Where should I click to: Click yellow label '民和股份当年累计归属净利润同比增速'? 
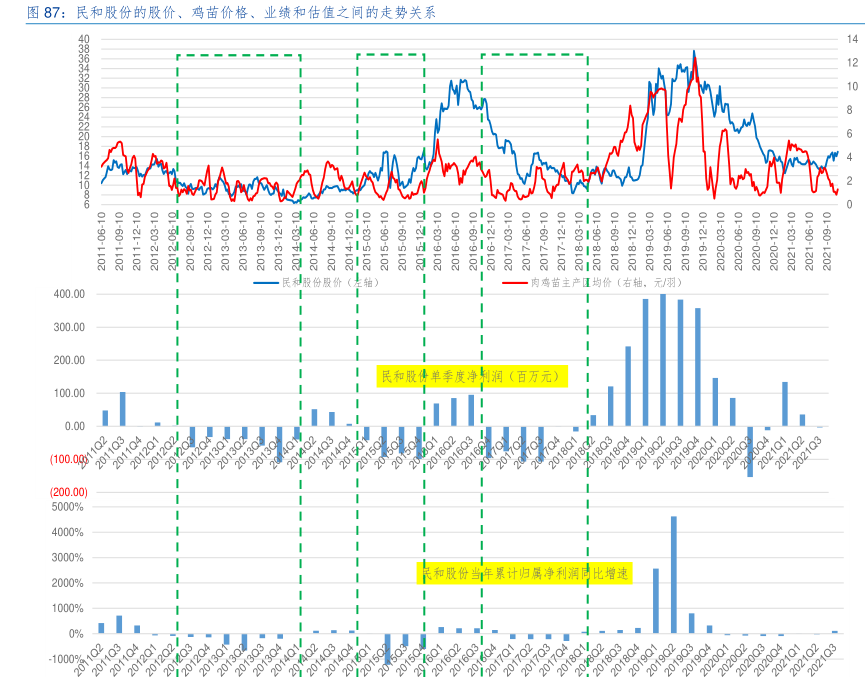tap(525, 573)
